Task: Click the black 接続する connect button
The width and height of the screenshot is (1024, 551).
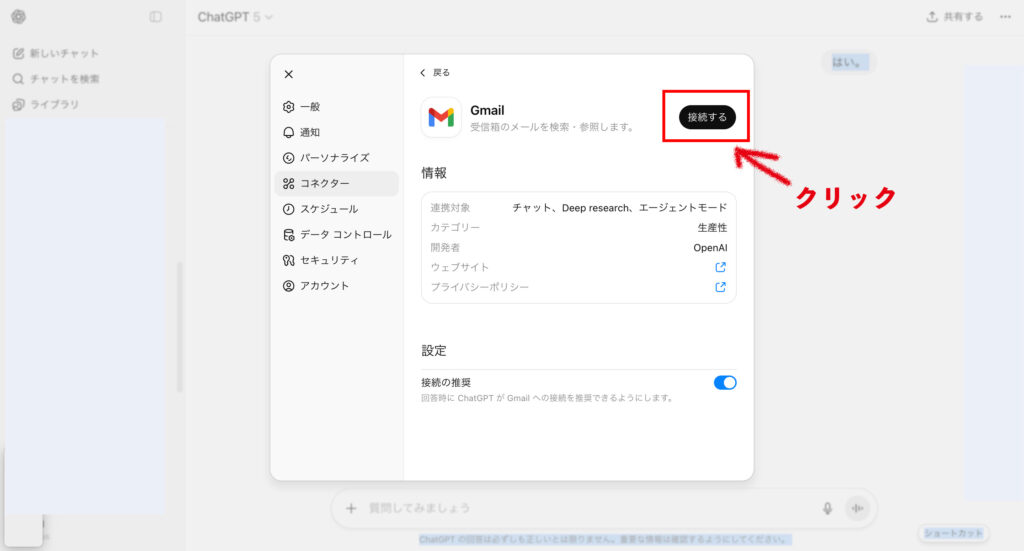Action: [x=707, y=117]
